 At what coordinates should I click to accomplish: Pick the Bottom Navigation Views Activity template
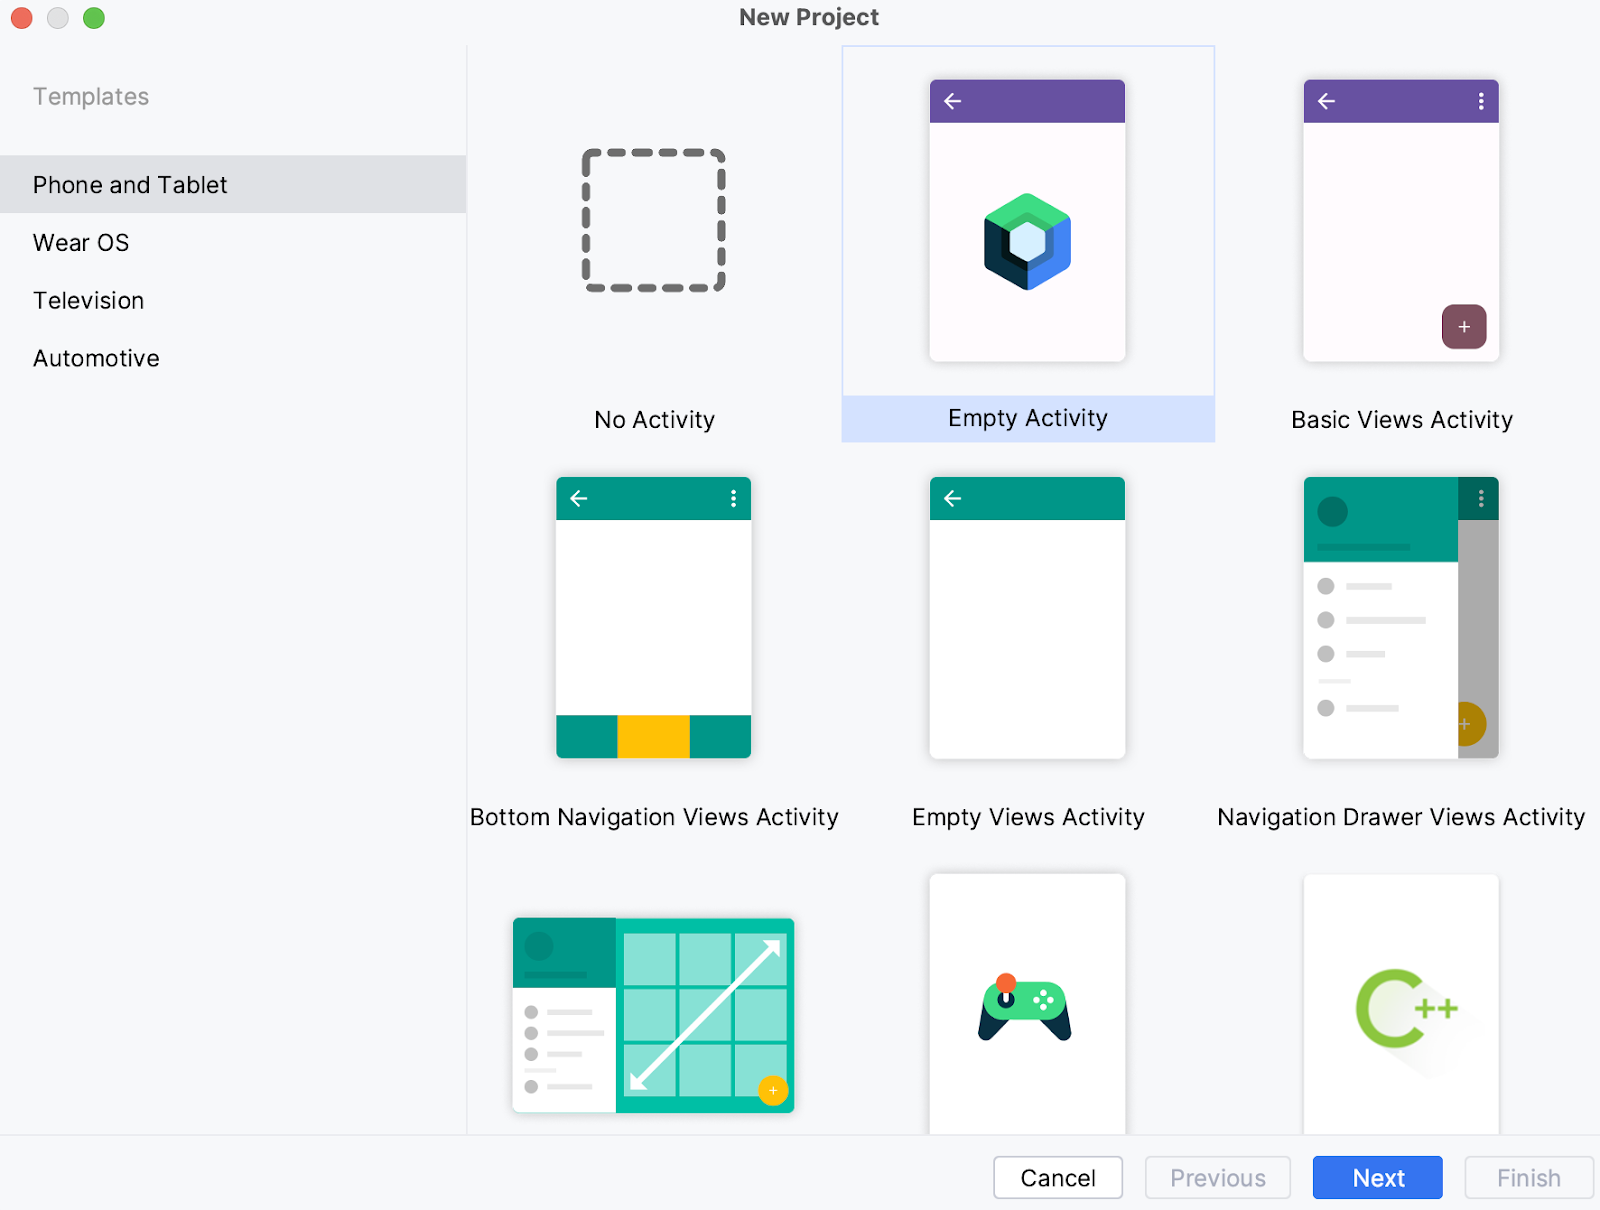[653, 618]
